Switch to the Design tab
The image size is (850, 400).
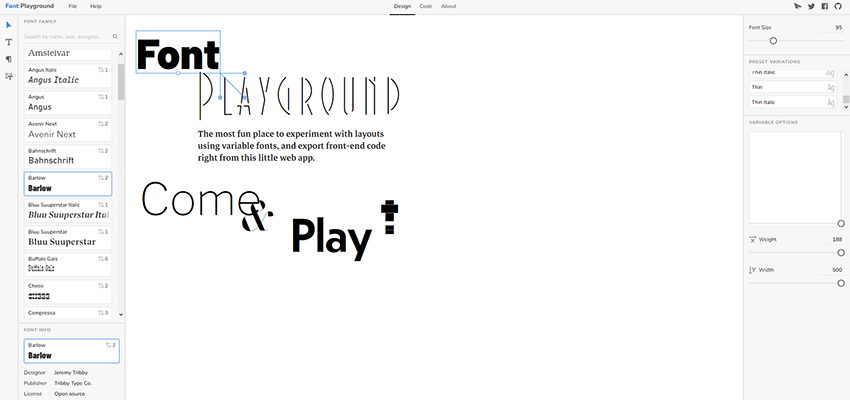pyautogui.click(x=402, y=7)
